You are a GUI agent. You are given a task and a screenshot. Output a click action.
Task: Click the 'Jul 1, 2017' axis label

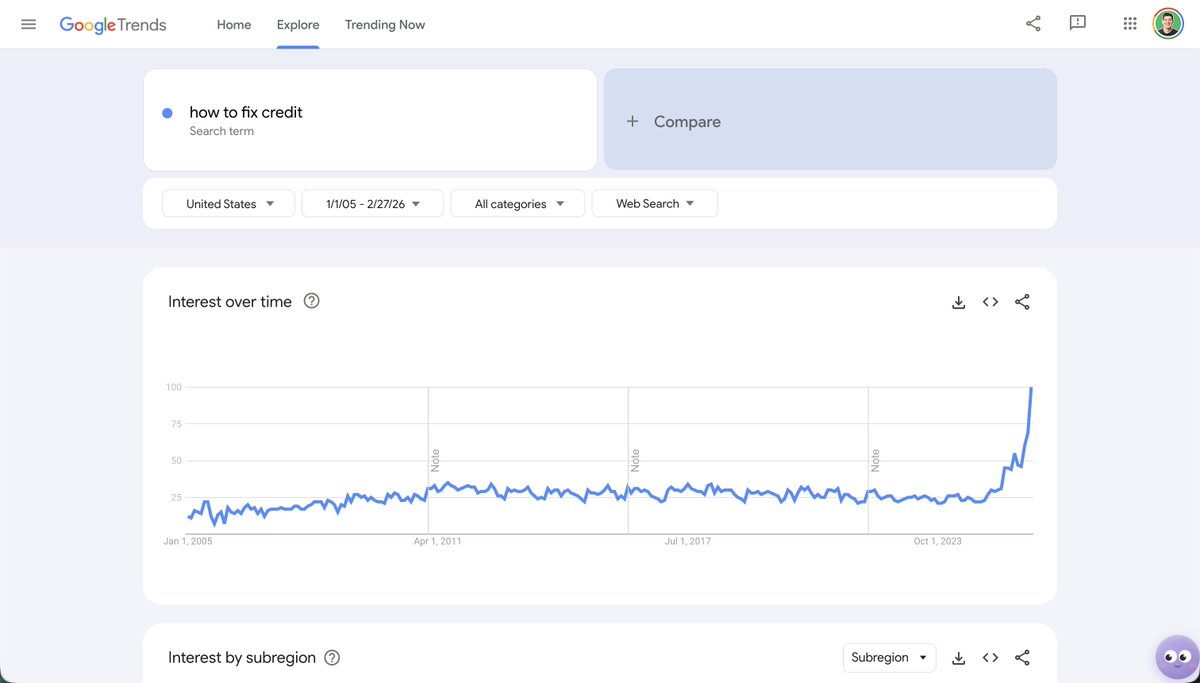(x=688, y=541)
